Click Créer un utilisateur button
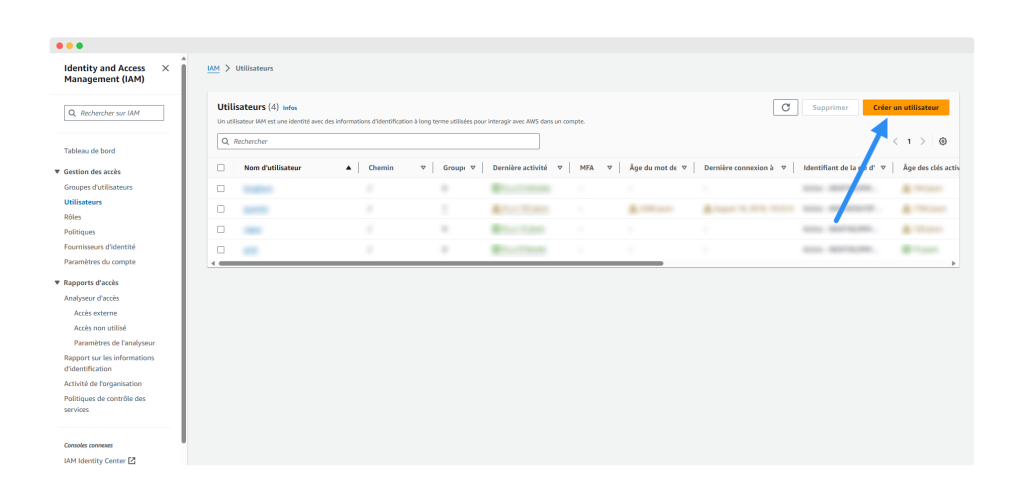 pos(906,108)
